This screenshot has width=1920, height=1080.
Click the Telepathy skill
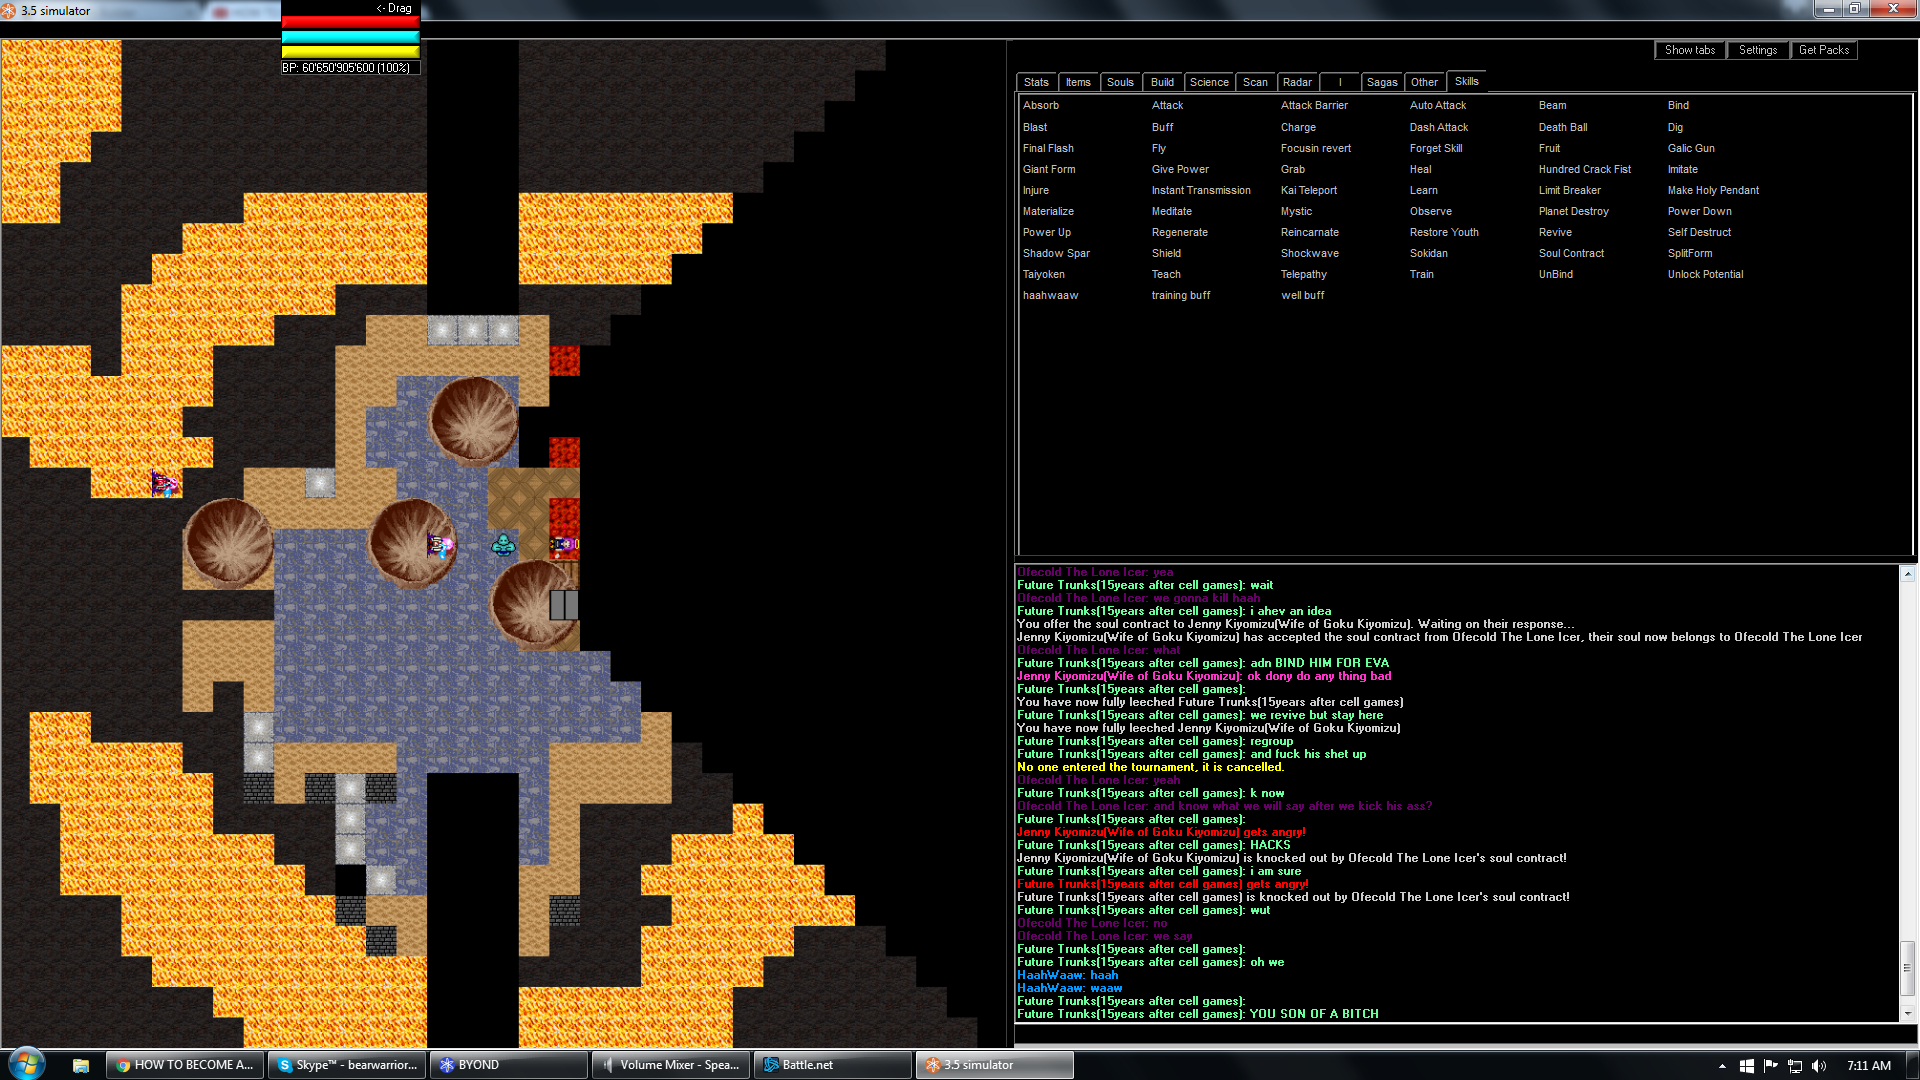click(1303, 274)
